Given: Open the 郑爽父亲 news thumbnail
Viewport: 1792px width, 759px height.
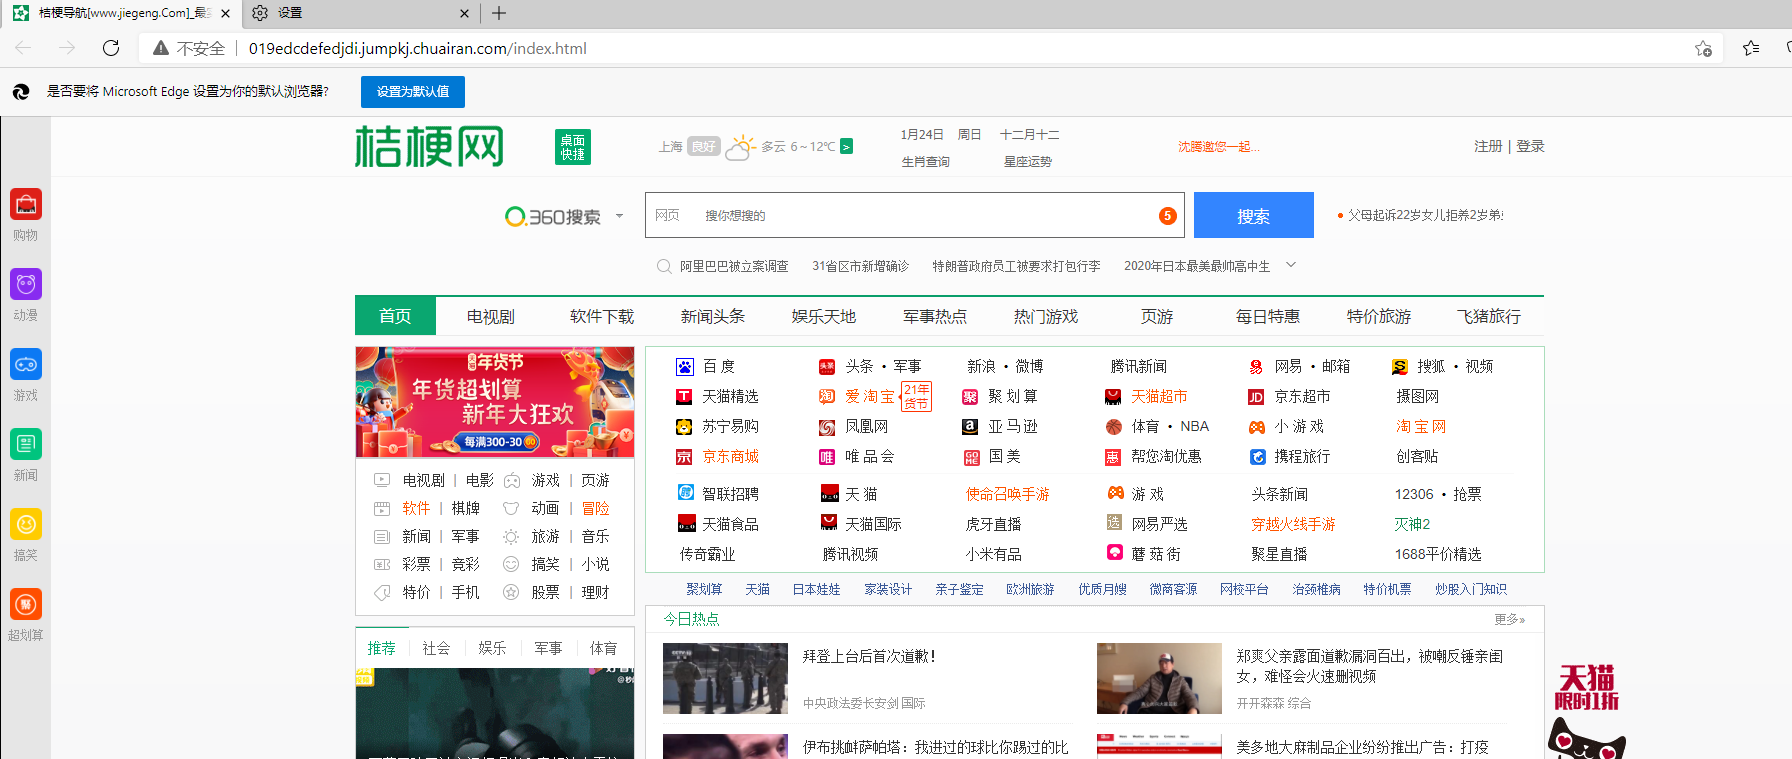Looking at the screenshot, I should [1159, 678].
